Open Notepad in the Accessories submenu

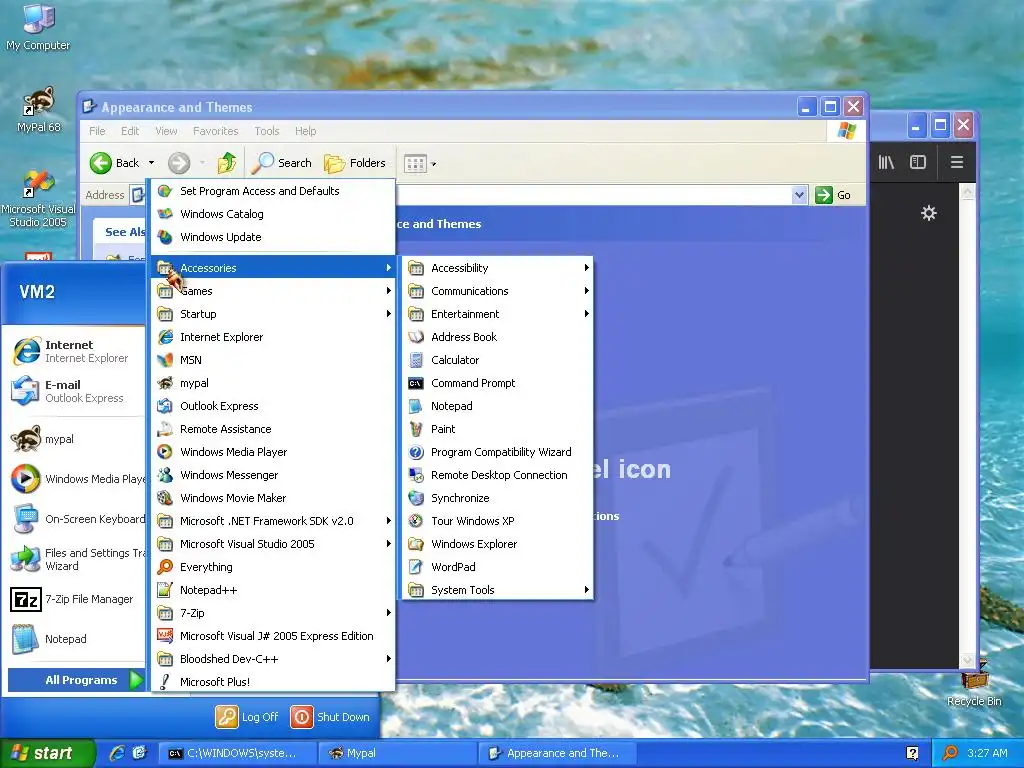[x=497, y=406]
